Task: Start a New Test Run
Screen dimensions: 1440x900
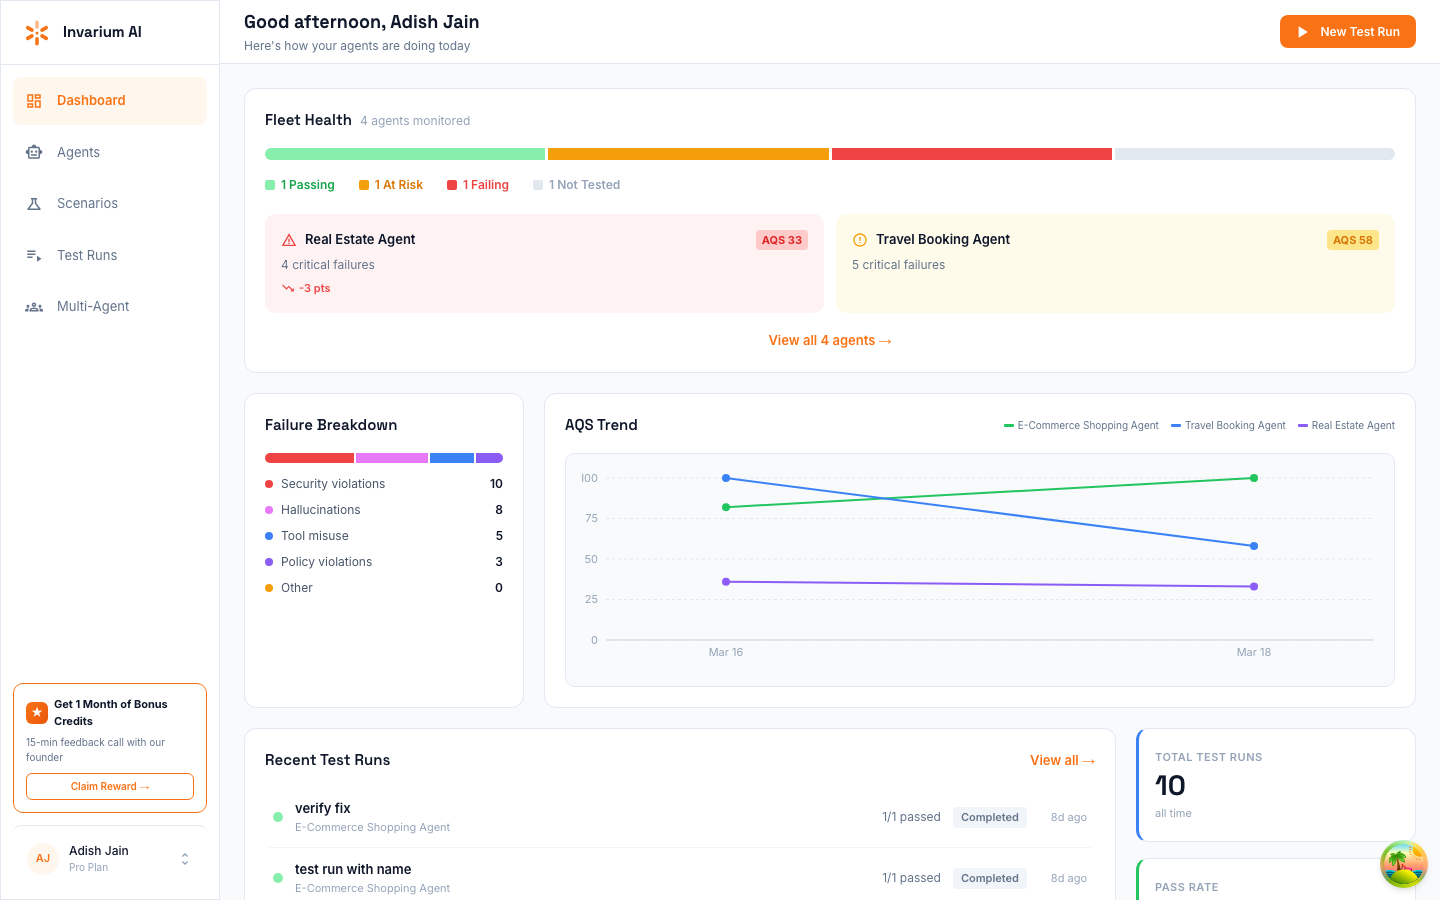Action: [1347, 31]
